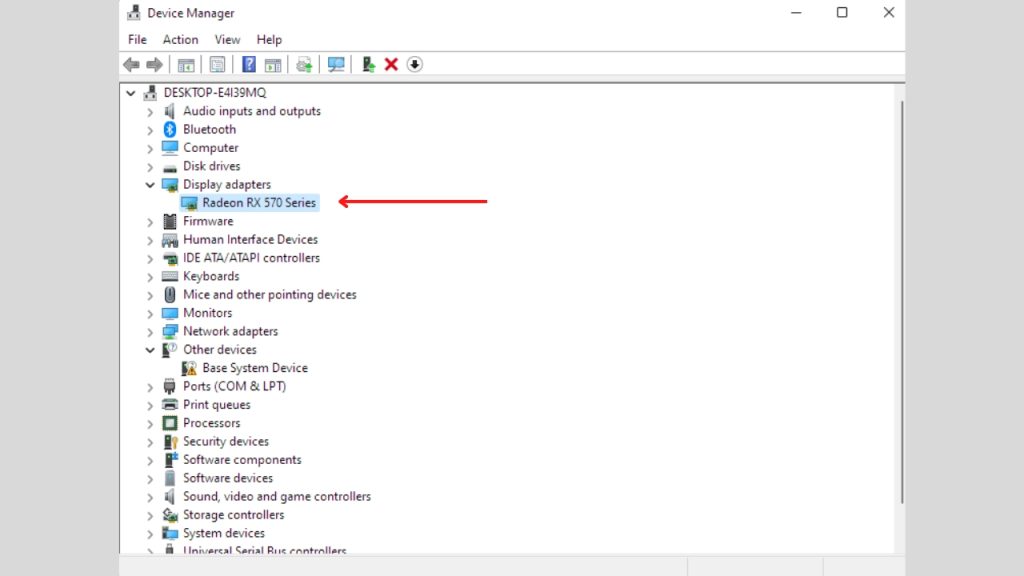Minimize the Device Manager window

796,12
